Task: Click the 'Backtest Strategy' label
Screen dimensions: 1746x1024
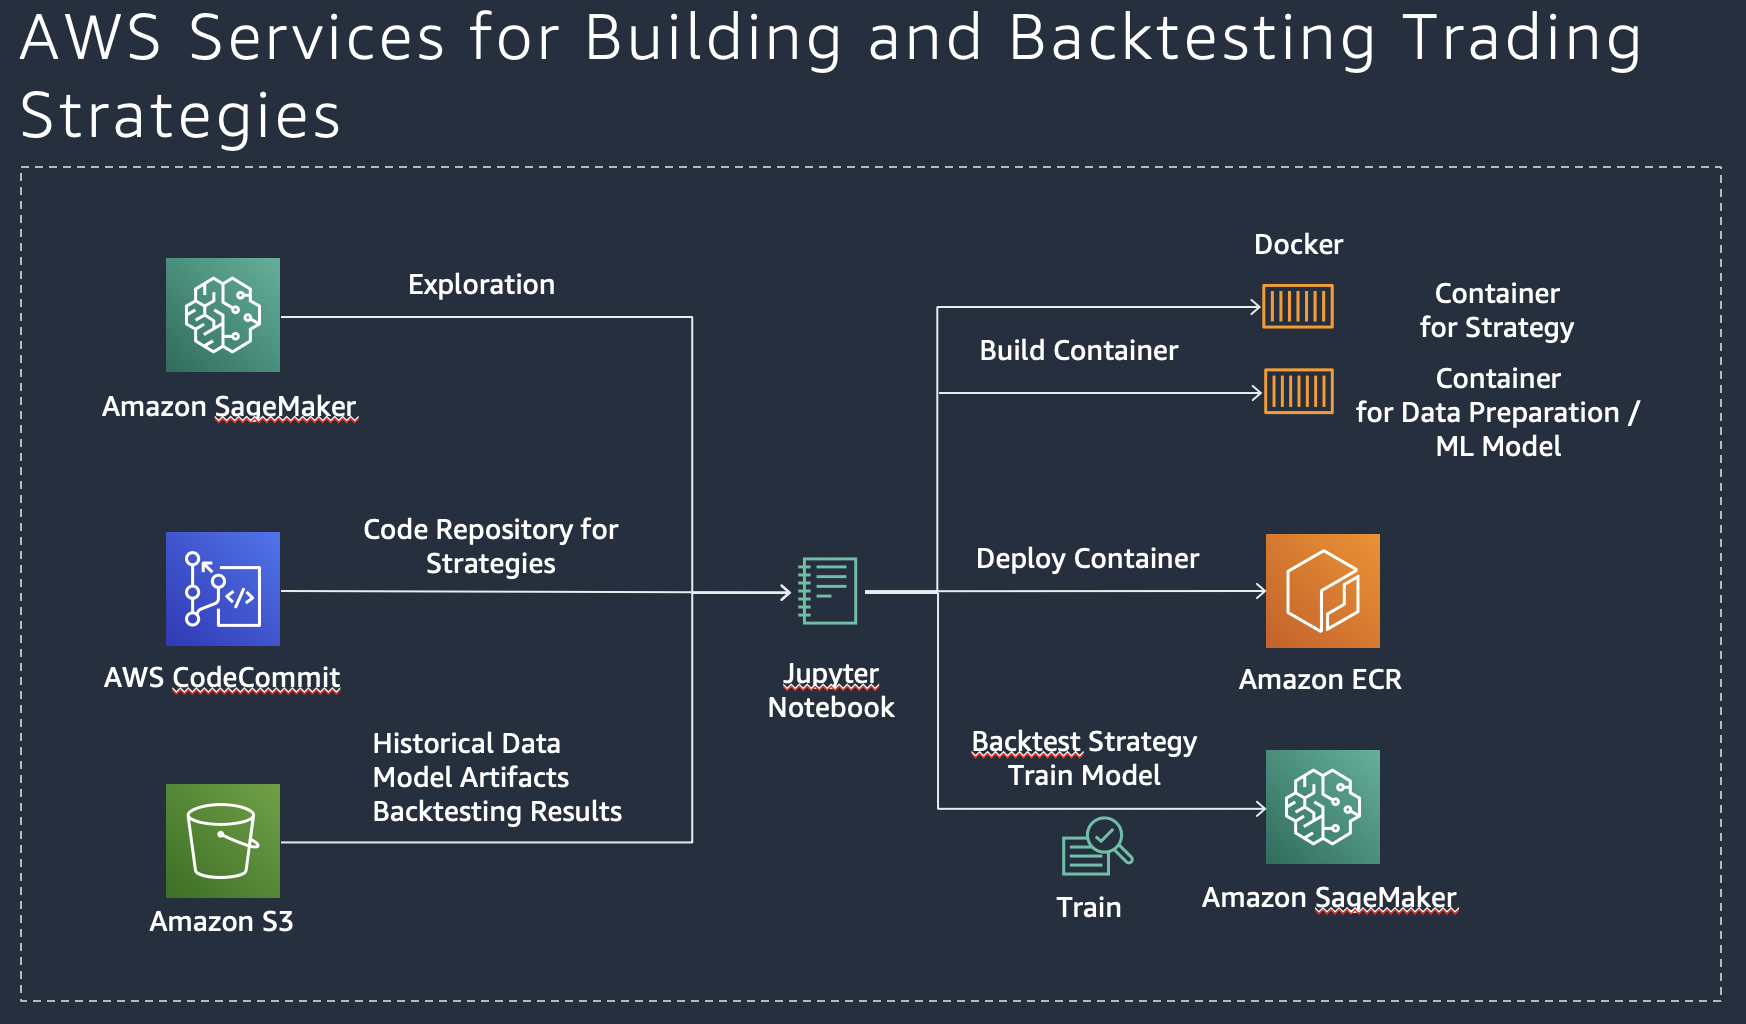Action: (1084, 742)
